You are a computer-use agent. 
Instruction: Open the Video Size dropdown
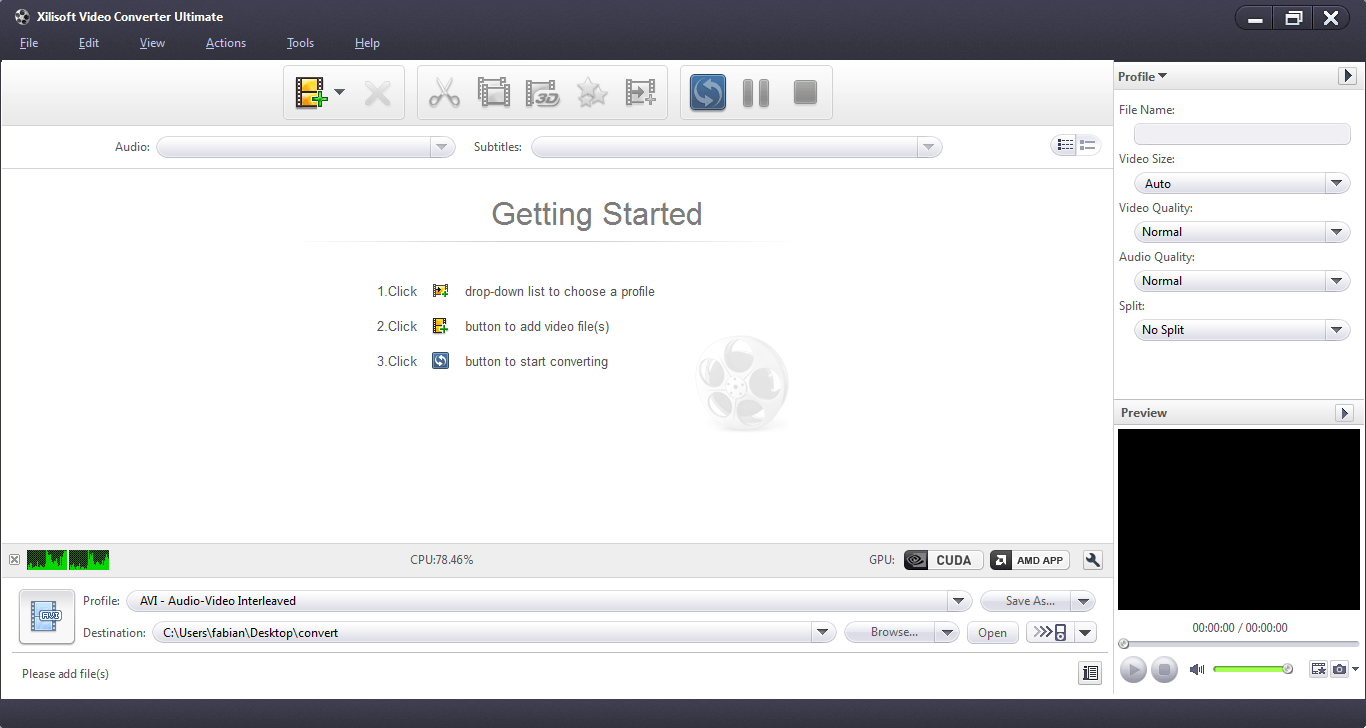coord(1337,183)
